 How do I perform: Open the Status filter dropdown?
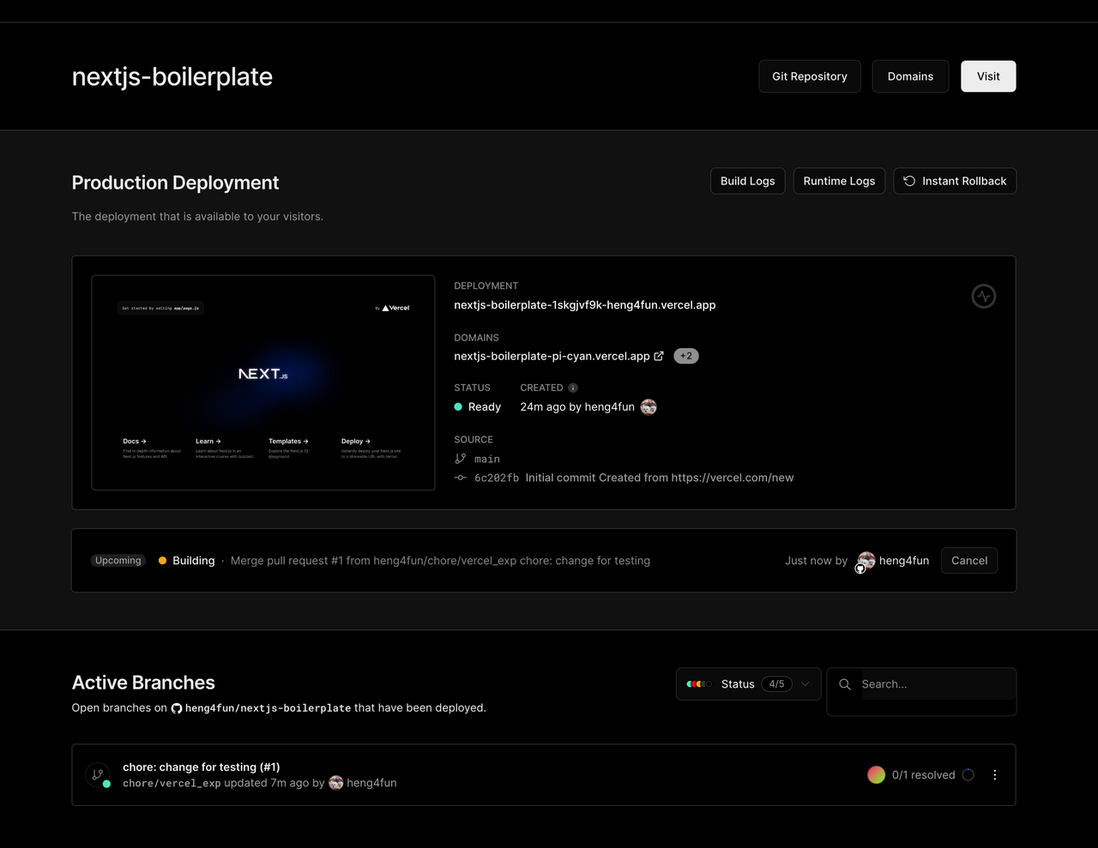(748, 684)
